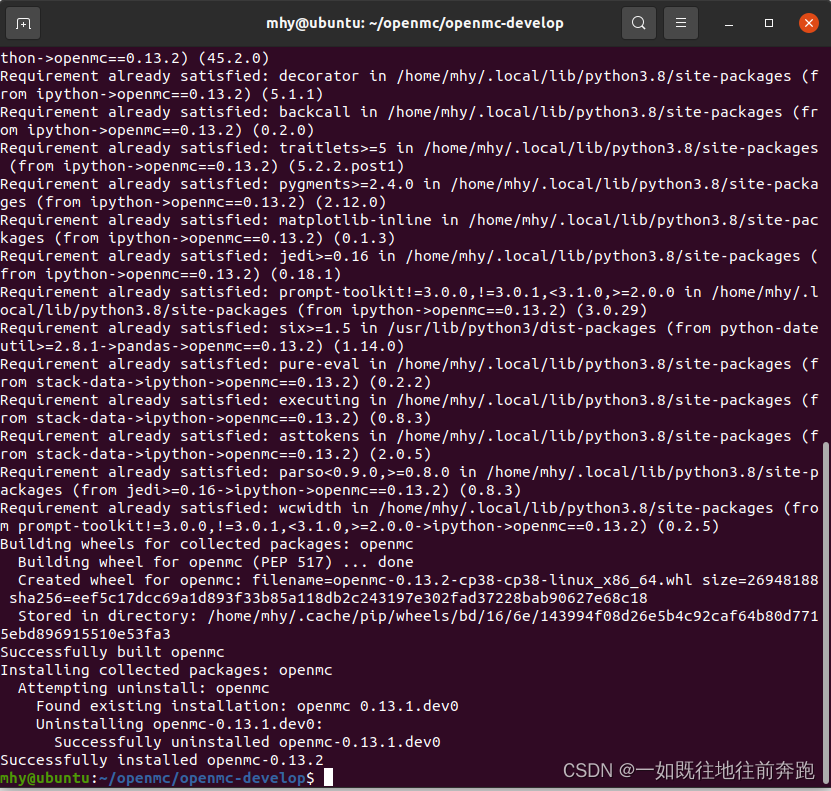Click the path ~/openmc/openmc-develop in the prompt
Screen dimensions: 831x791
200,778
